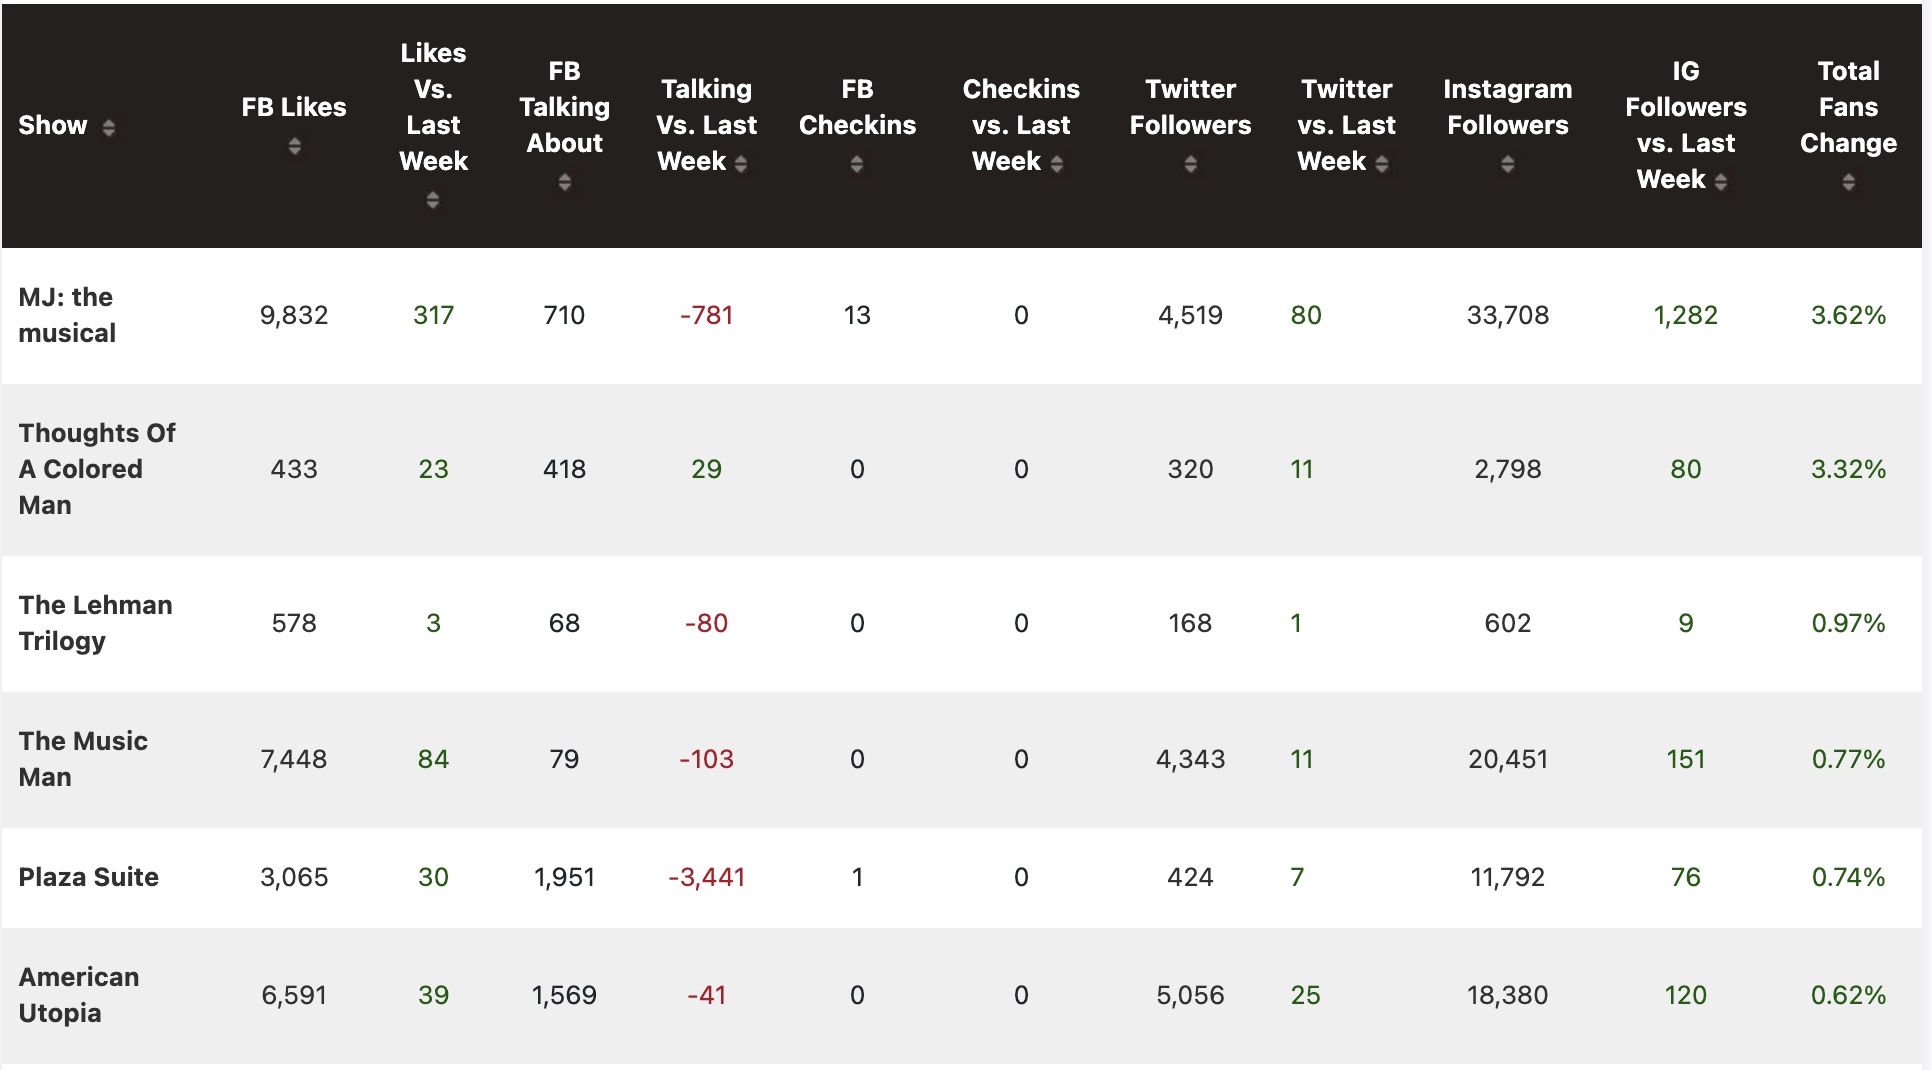Sort by FB Checkins arrow icon

coord(857,165)
